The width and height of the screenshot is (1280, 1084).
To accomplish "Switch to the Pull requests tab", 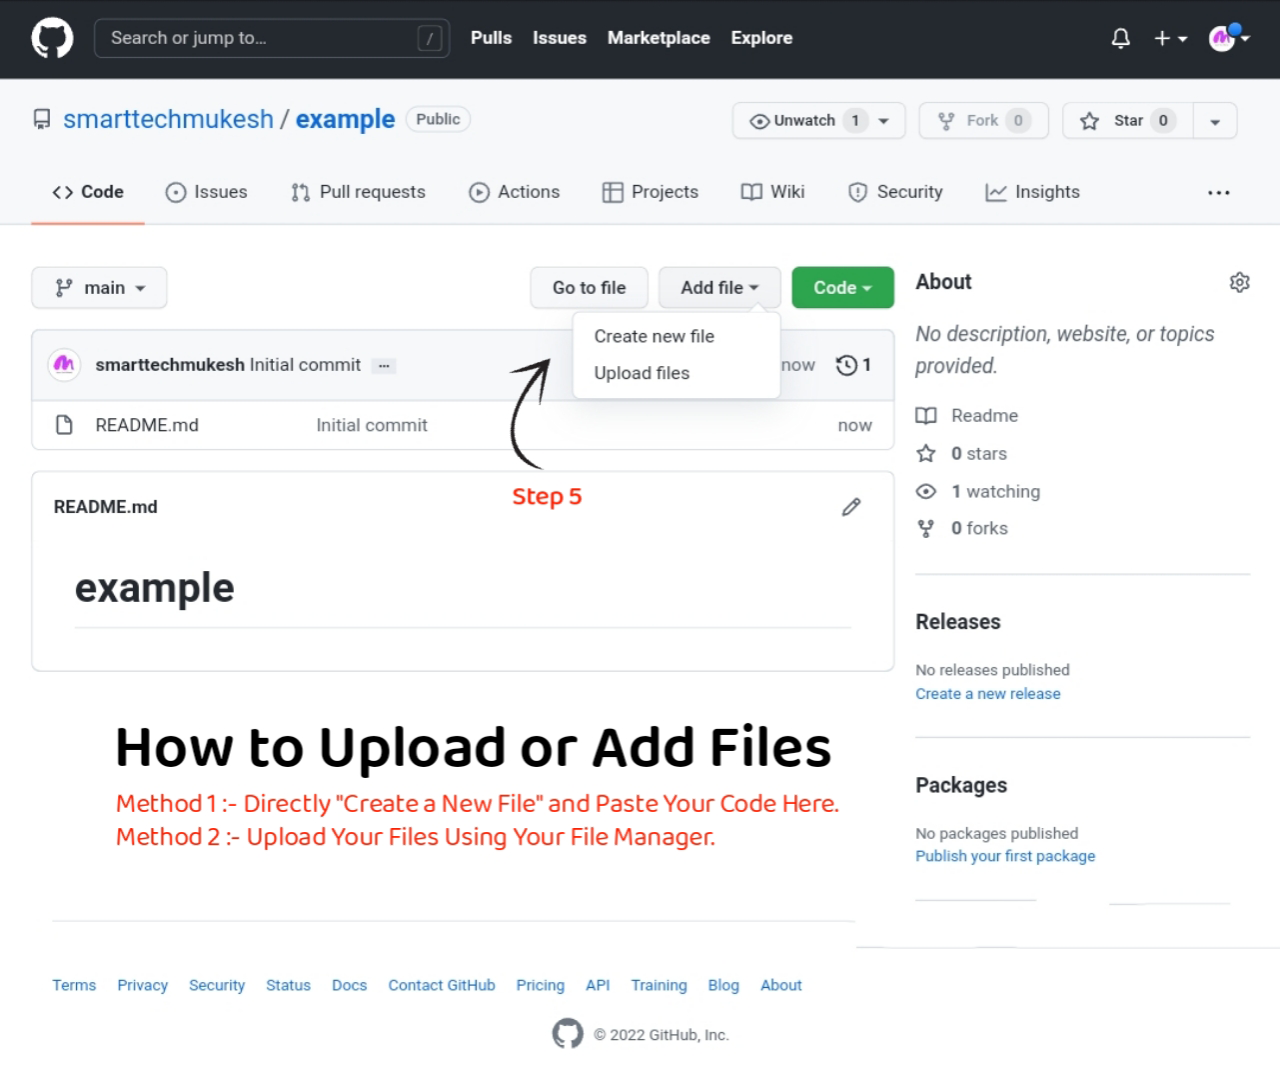I will (x=358, y=192).
